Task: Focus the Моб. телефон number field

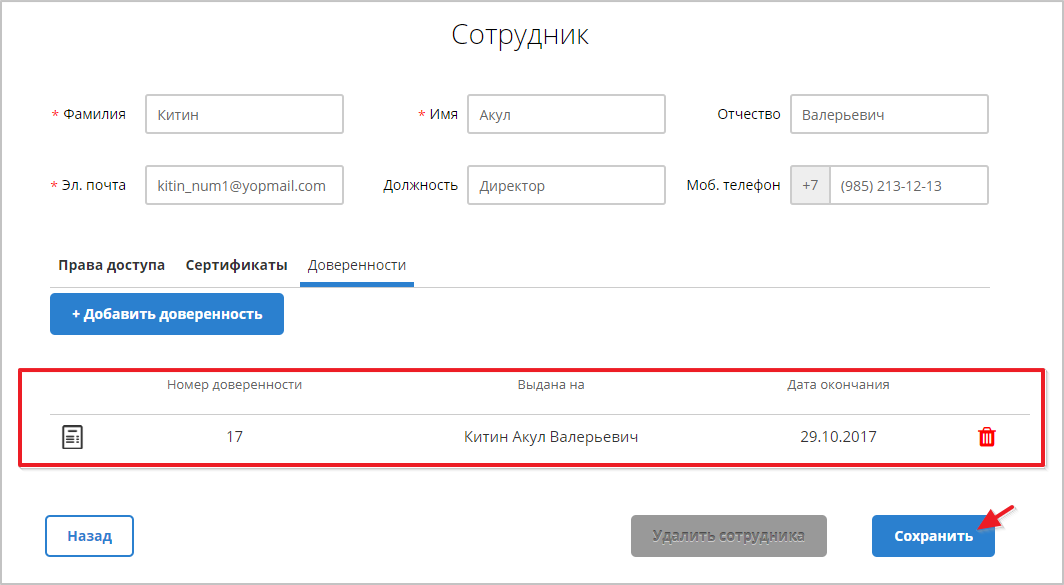Action: pos(908,185)
